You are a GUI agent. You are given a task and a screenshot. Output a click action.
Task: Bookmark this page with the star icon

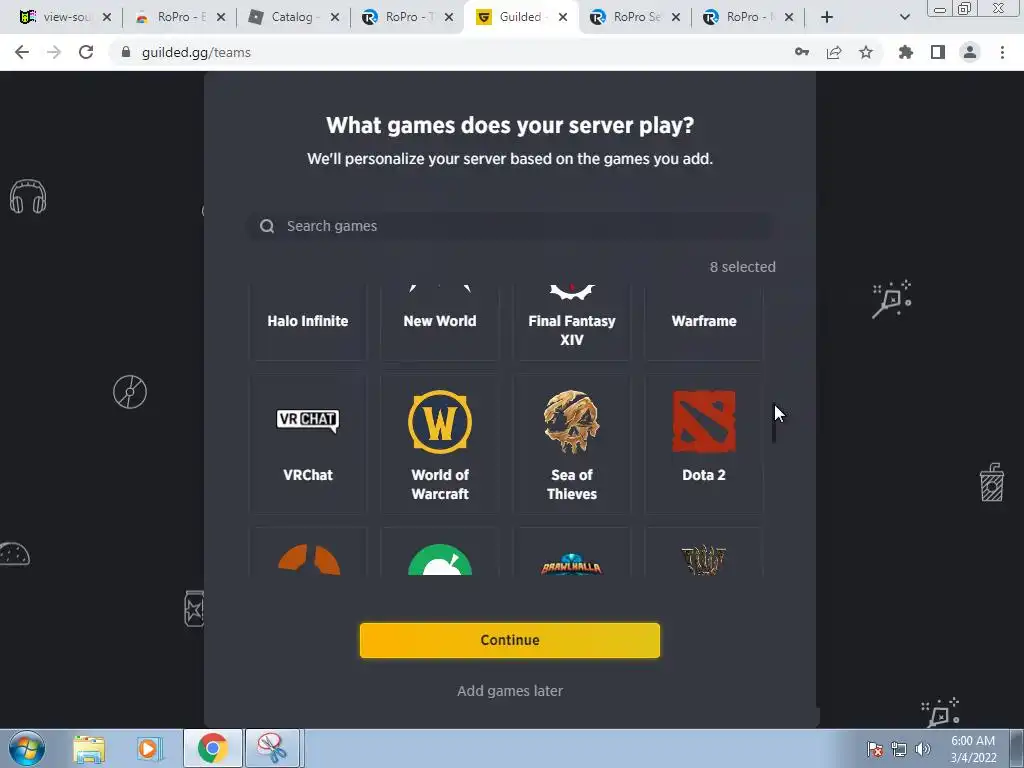click(866, 52)
